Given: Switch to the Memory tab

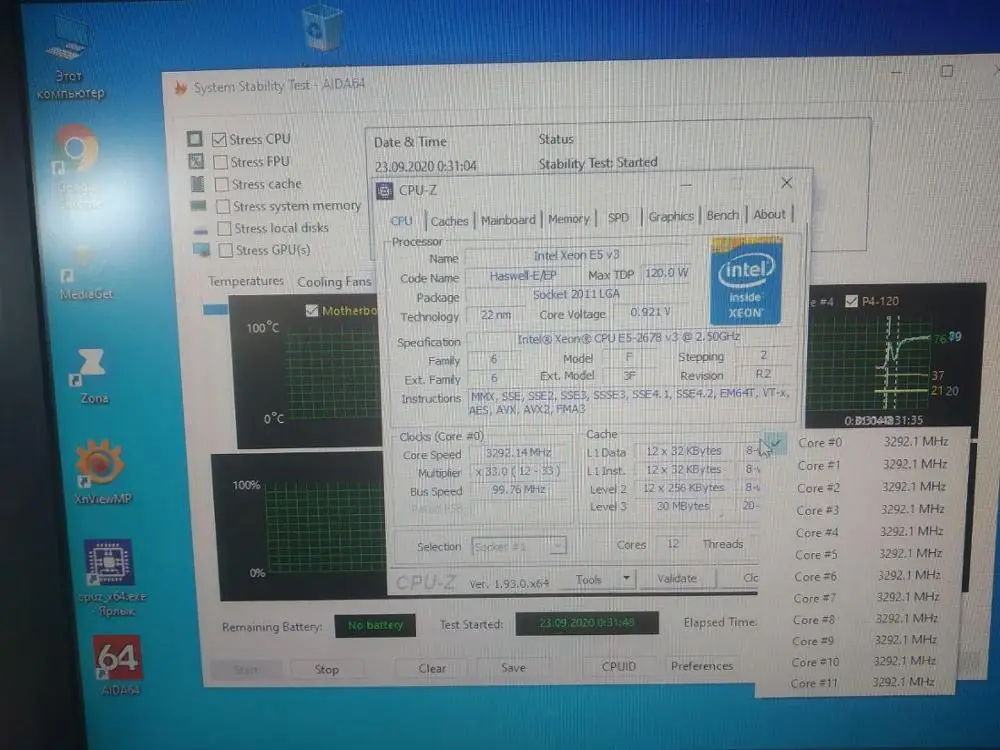Looking at the screenshot, I should [x=569, y=219].
